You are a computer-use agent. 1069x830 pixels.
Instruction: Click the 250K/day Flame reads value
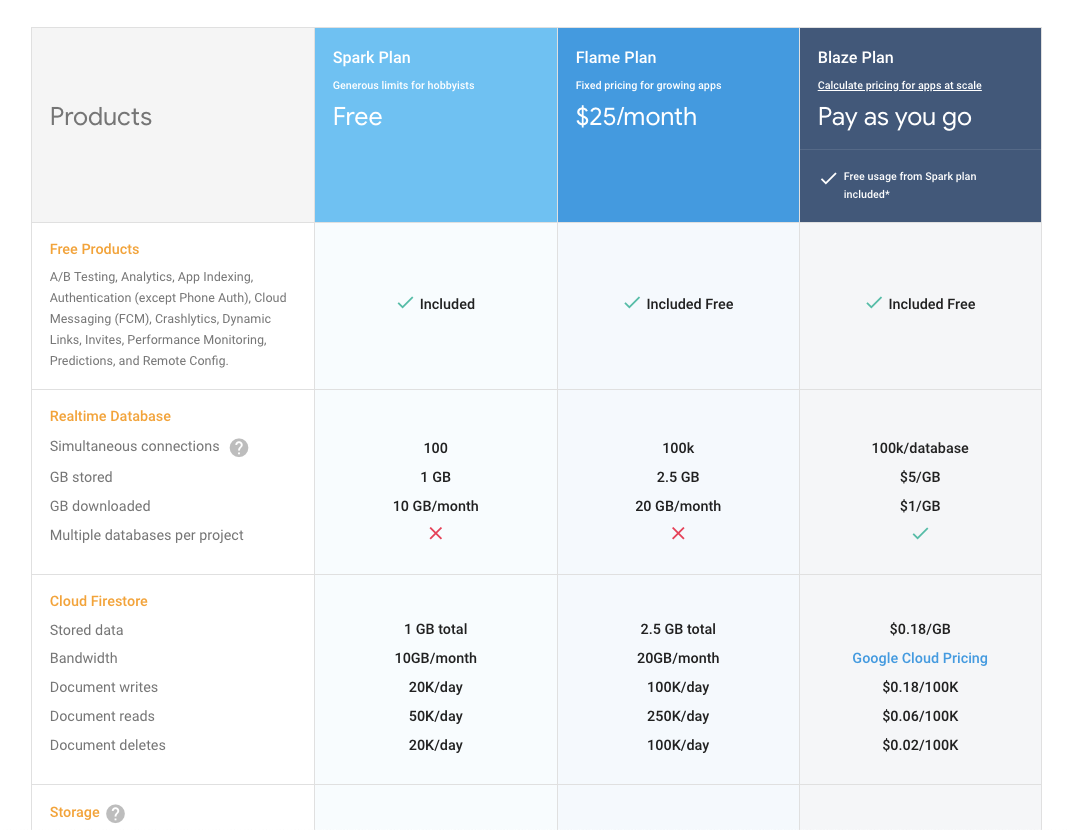678,716
